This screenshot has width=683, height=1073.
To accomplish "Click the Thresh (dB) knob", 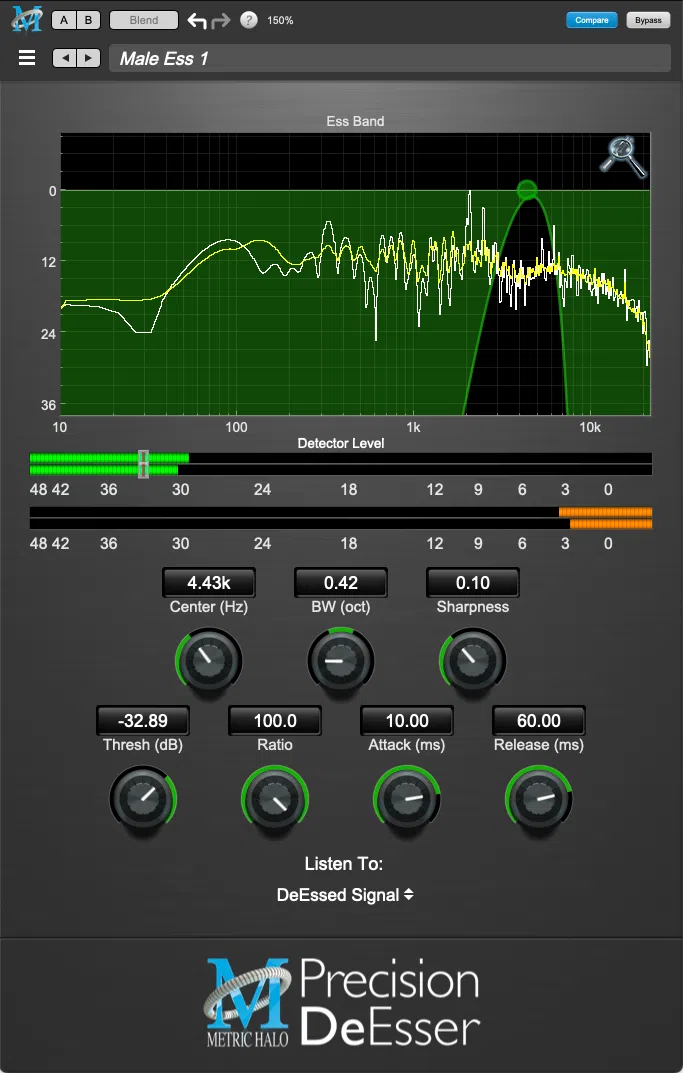I will click(142, 798).
